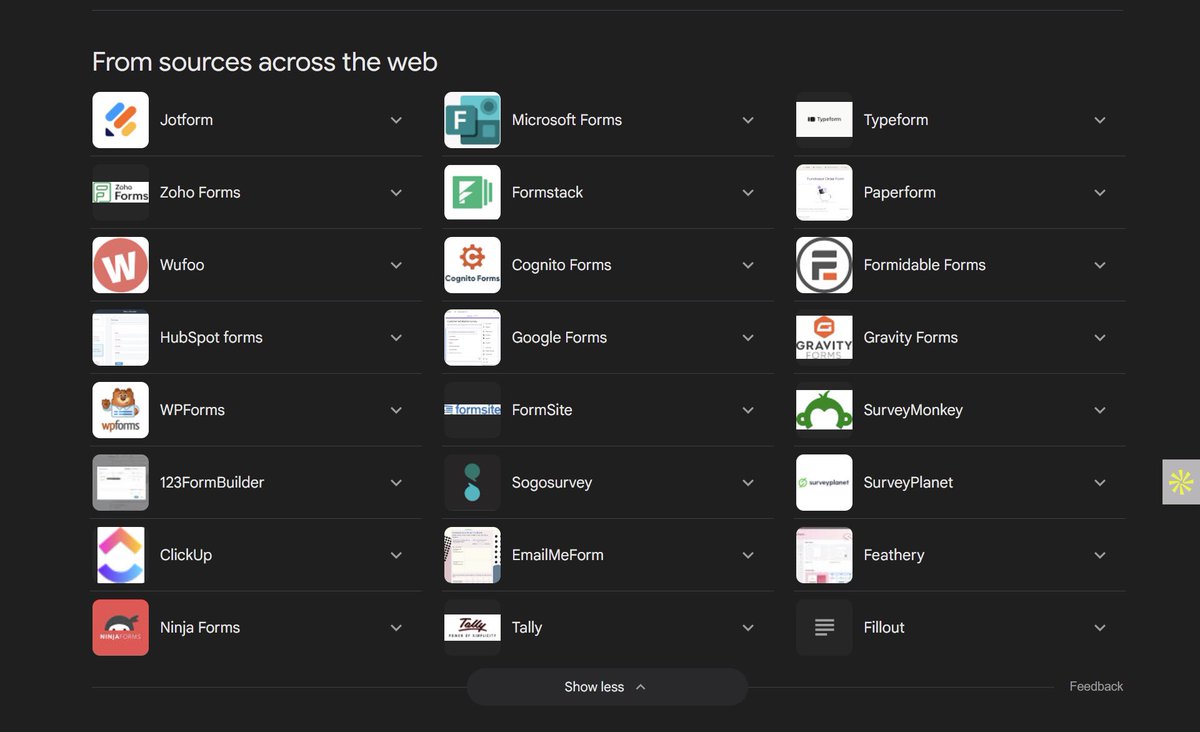Select the Microsoft Forms name text
Viewport: 1200px width, 732px height.
click(x=567, y=120)
